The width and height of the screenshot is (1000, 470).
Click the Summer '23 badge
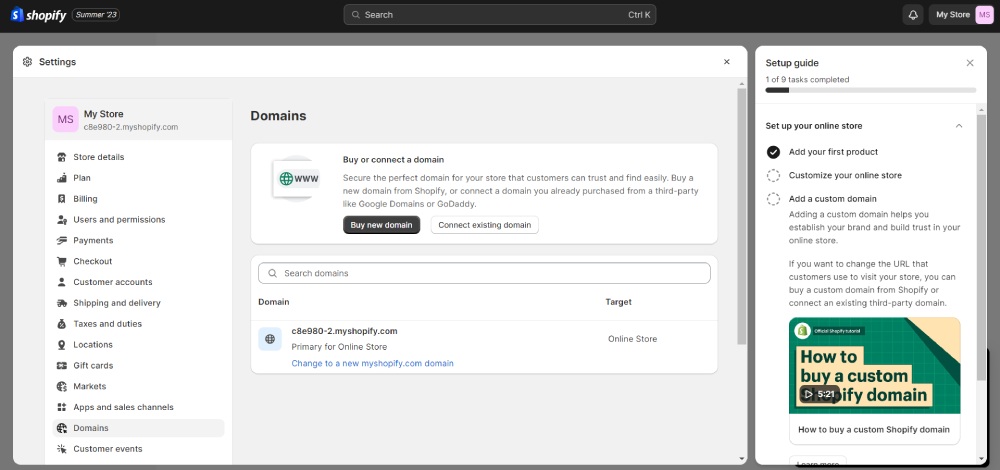pos(96,15)
